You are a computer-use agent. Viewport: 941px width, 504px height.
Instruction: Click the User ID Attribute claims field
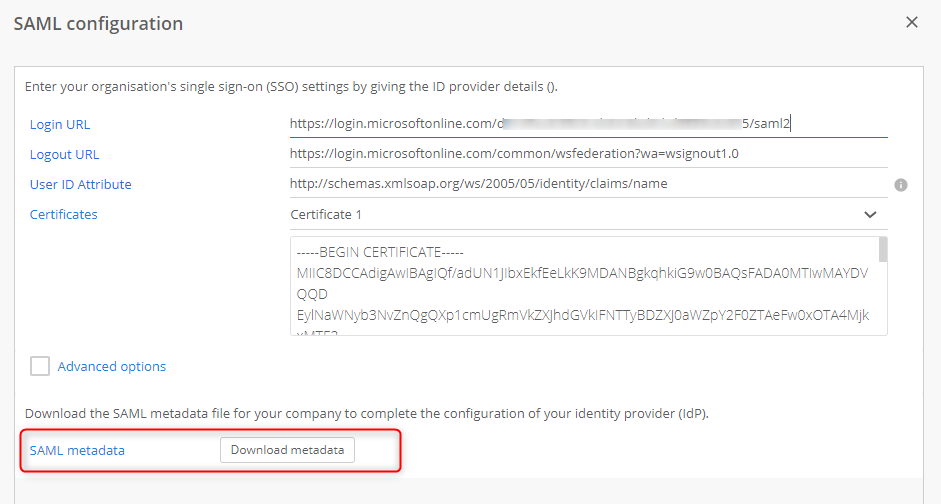click(588, 184)
